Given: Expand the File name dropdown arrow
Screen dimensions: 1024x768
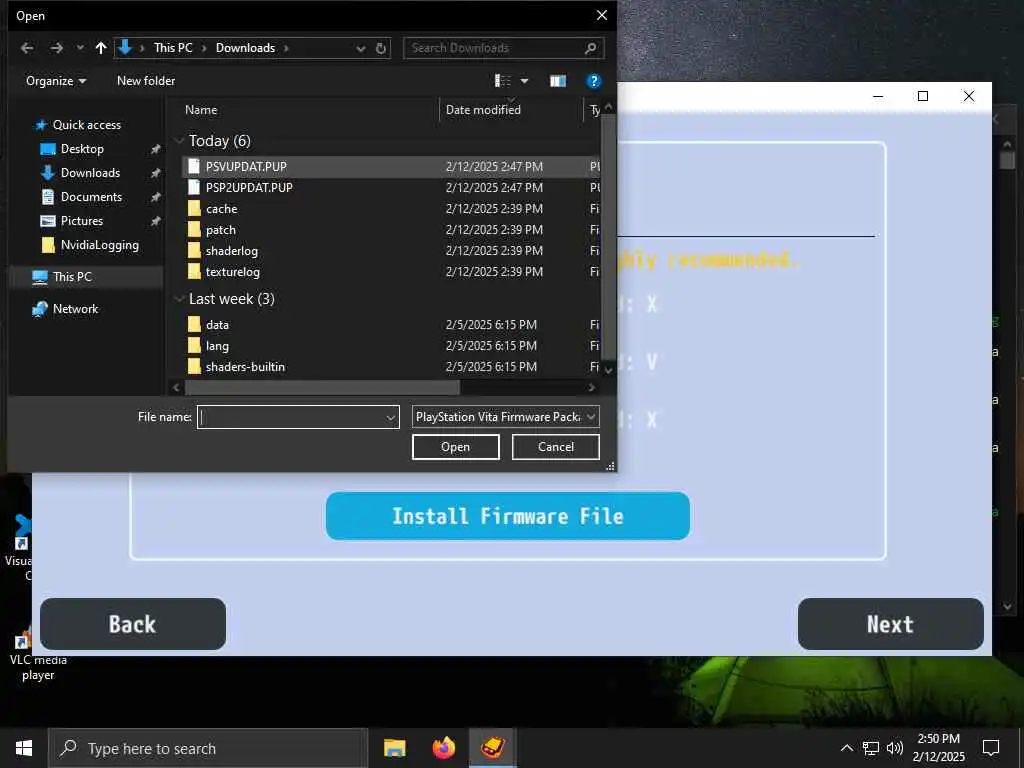Looking at the screenshot, I should [391, 417].
